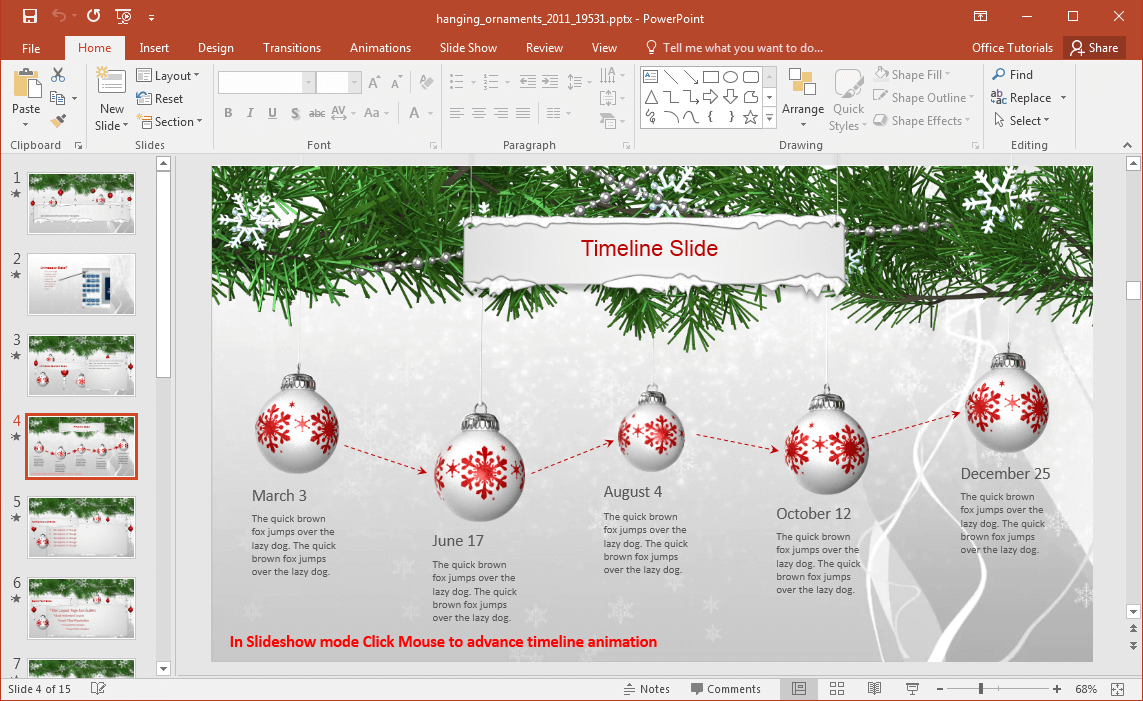Image resolution: width=1143 pixels, height=701 pixels.
Task: Switch to the Design tab
Action: point(216,48)
